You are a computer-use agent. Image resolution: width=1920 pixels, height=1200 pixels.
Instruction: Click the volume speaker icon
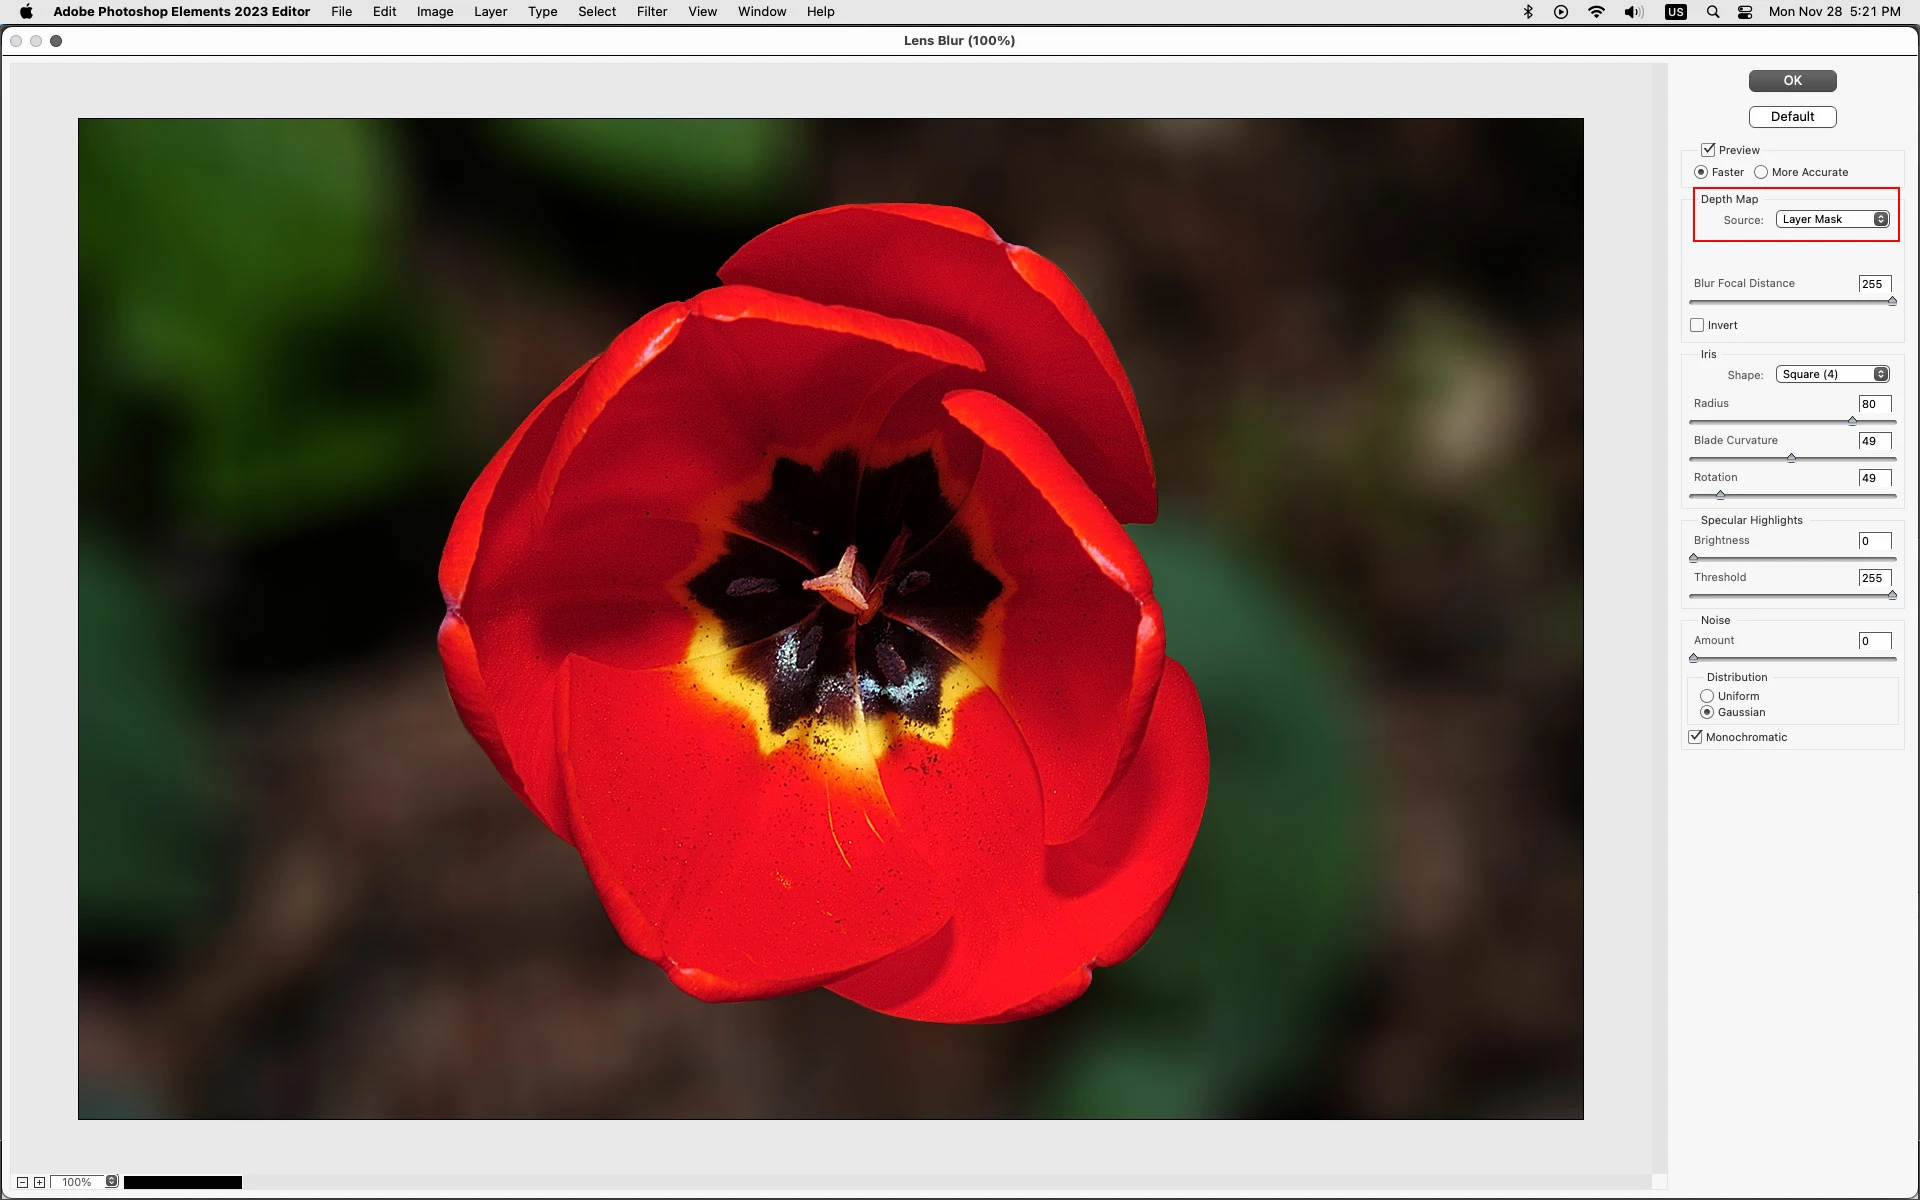1633,12
